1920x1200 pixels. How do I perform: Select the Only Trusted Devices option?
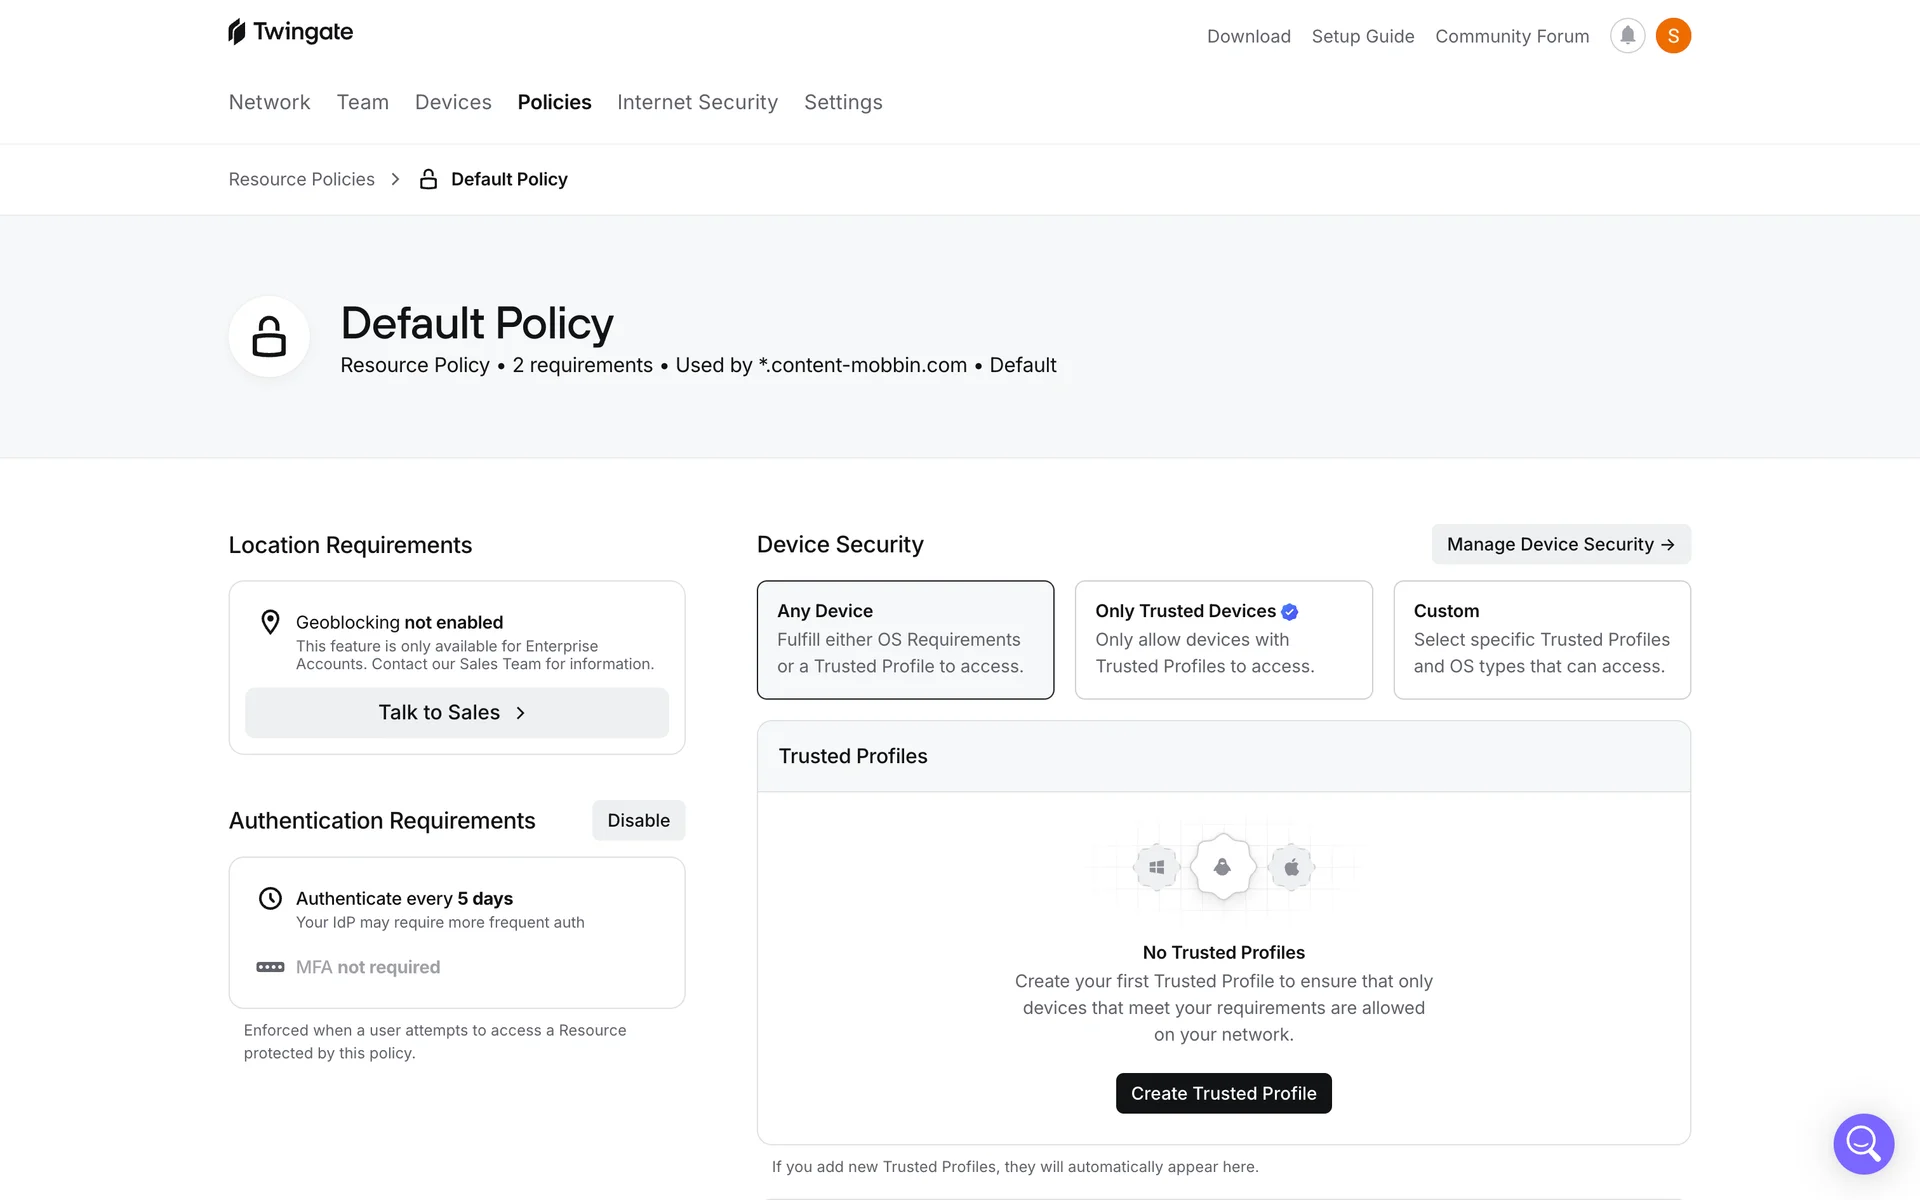(1223, 640)
